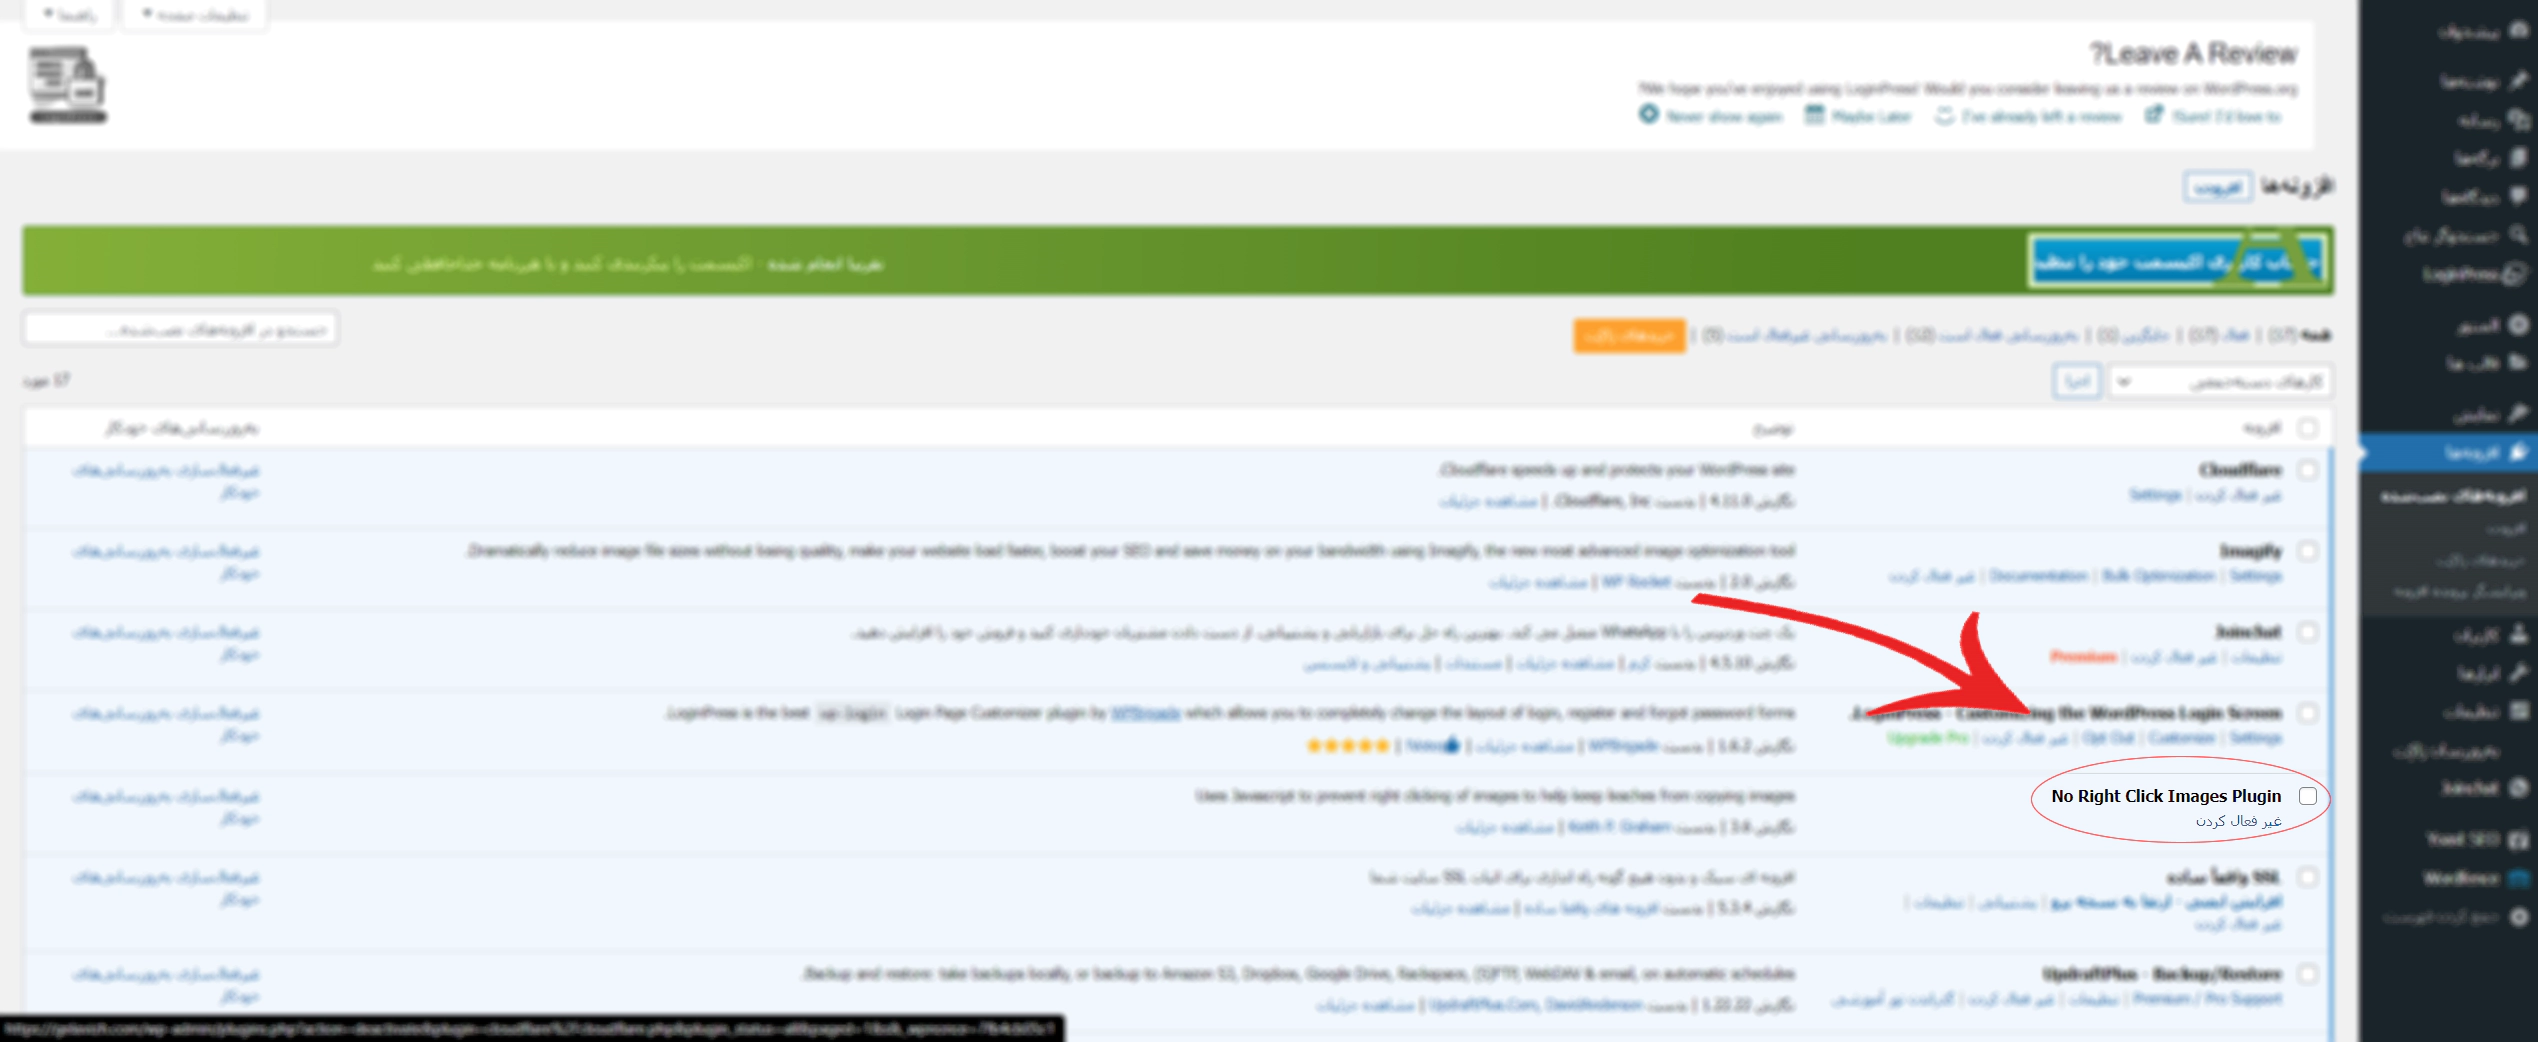
Task: Click the deactivate link under No Right Click Images
Action: click(2238, 821)
